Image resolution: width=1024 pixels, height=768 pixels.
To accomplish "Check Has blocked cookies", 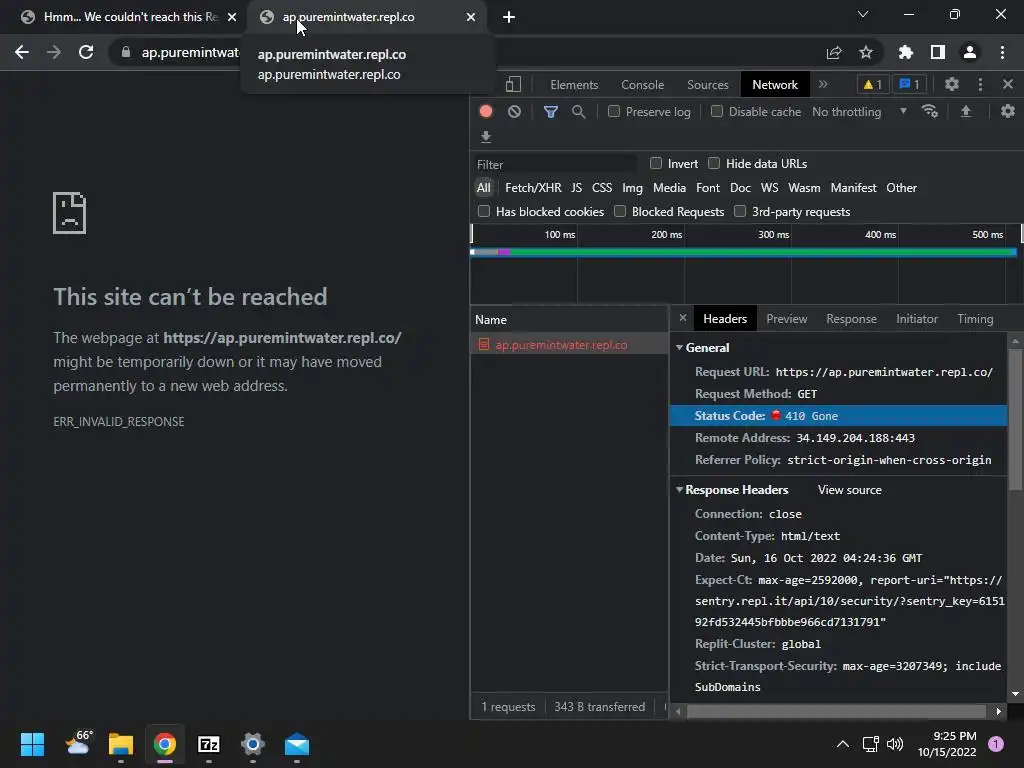I will 484,211.
